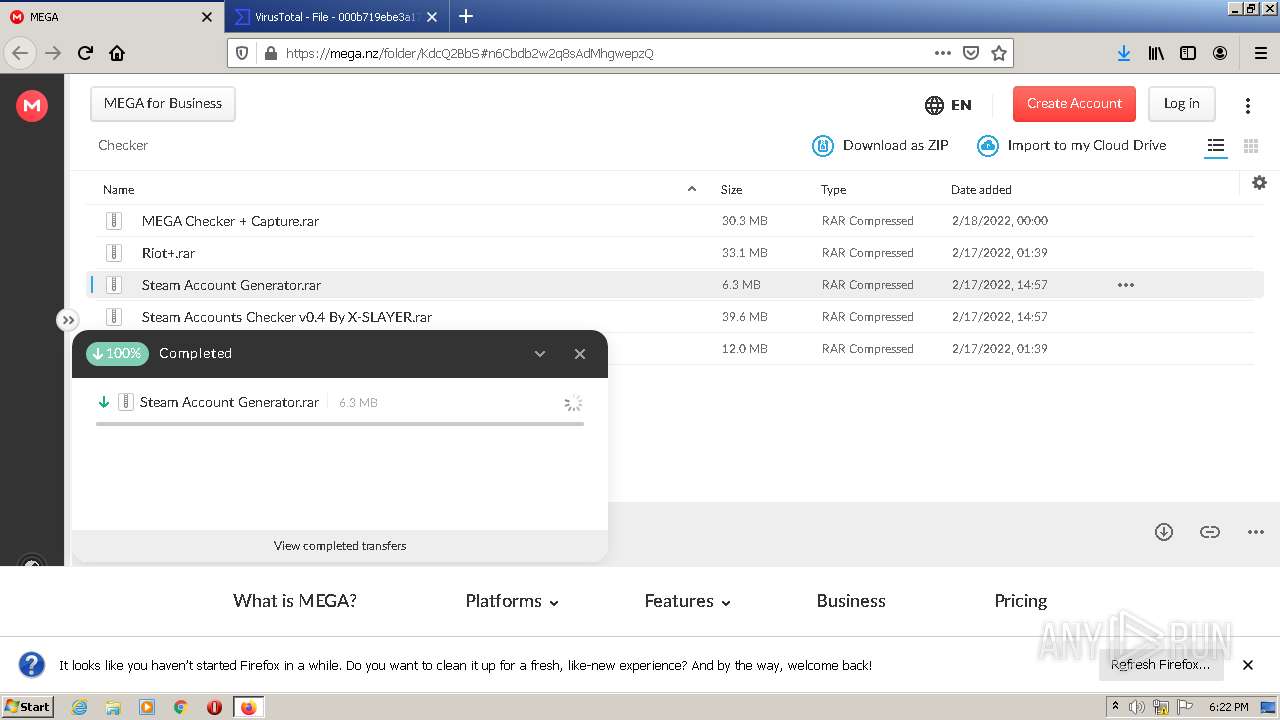Screen dimensions: 1280x720
Task: Go to Firefox home page
Action: tap(117, 53)
